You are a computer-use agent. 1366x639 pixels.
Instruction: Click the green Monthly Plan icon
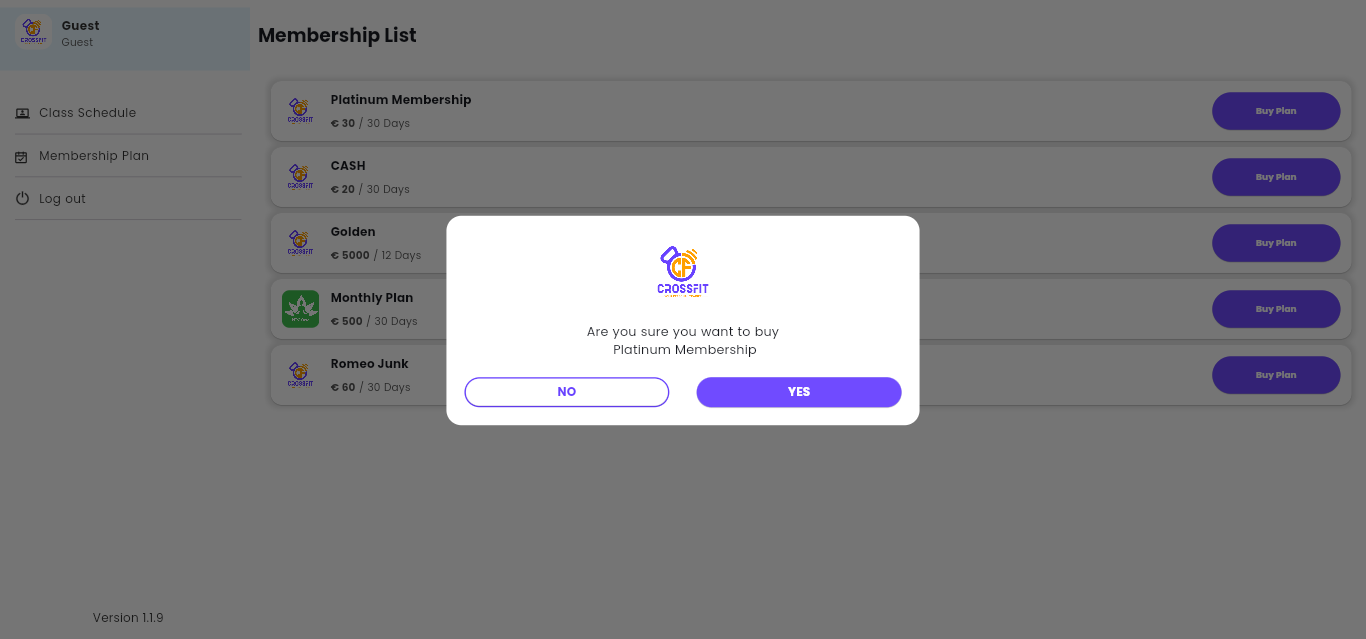pos(300,309)
